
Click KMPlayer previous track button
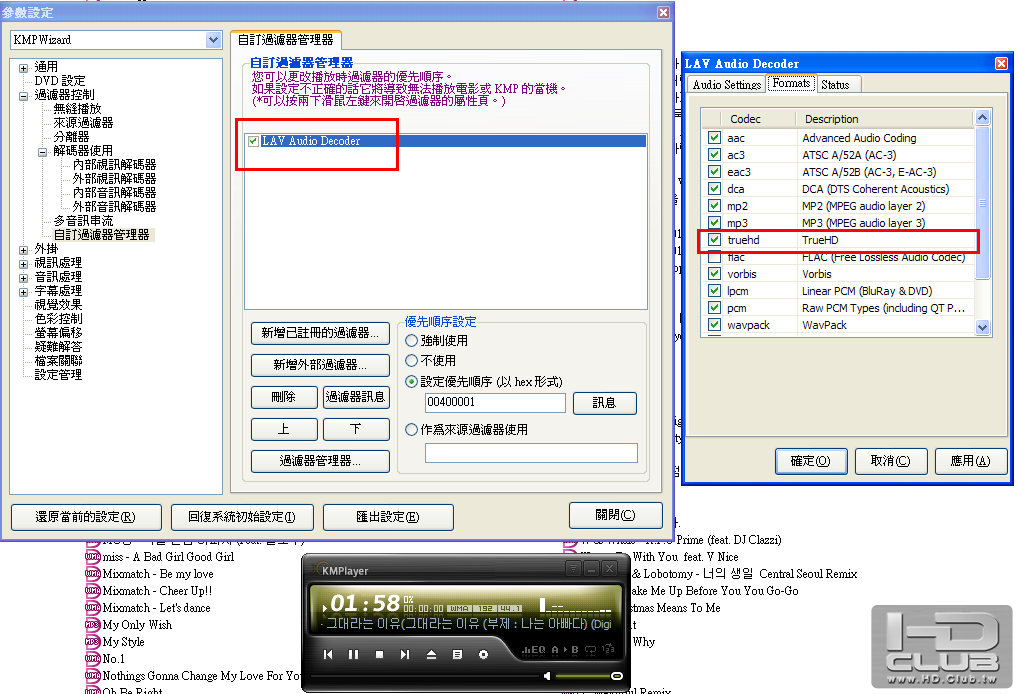tap(328, 654)
